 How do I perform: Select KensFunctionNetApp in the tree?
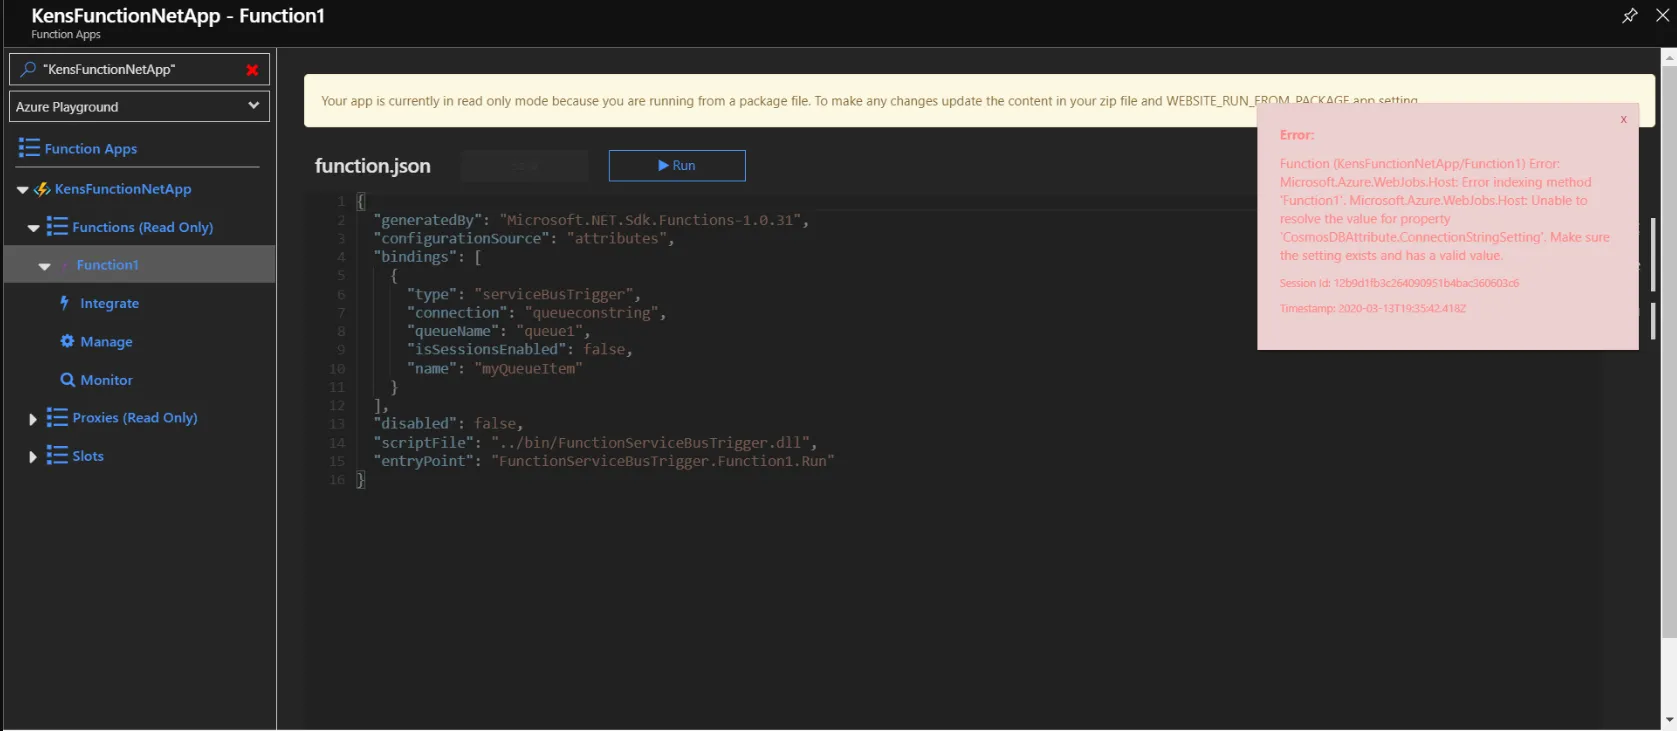pyautogui.click(x=123, y=189)
